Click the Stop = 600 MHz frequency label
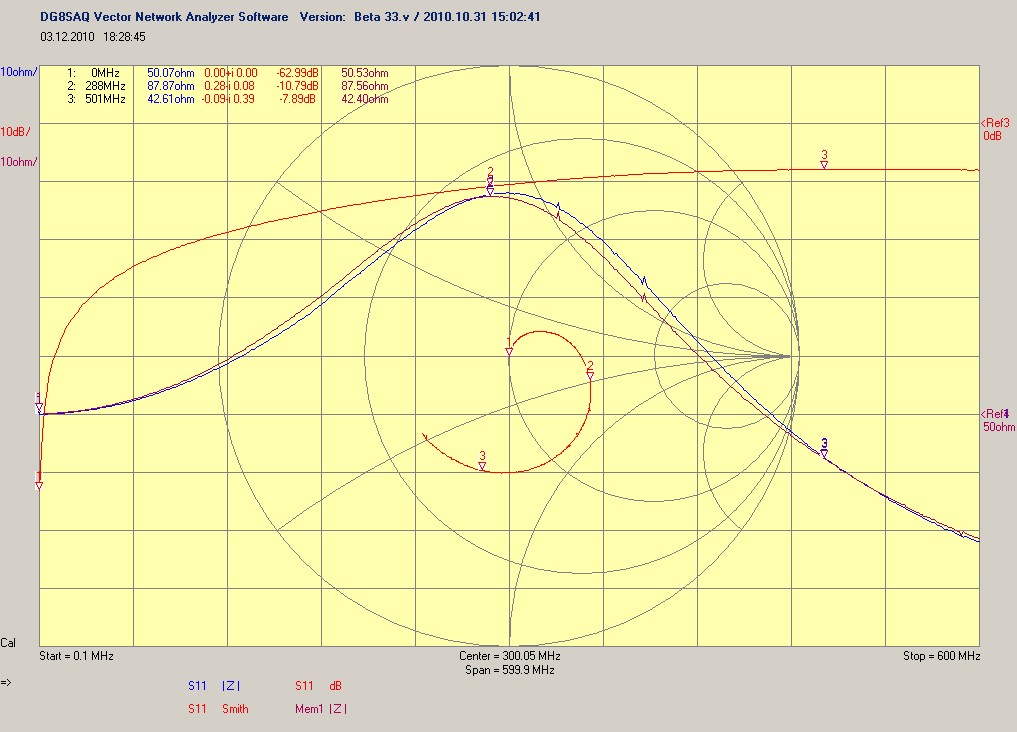Viewport: 1017px width, 732px height. coord(941,656)
